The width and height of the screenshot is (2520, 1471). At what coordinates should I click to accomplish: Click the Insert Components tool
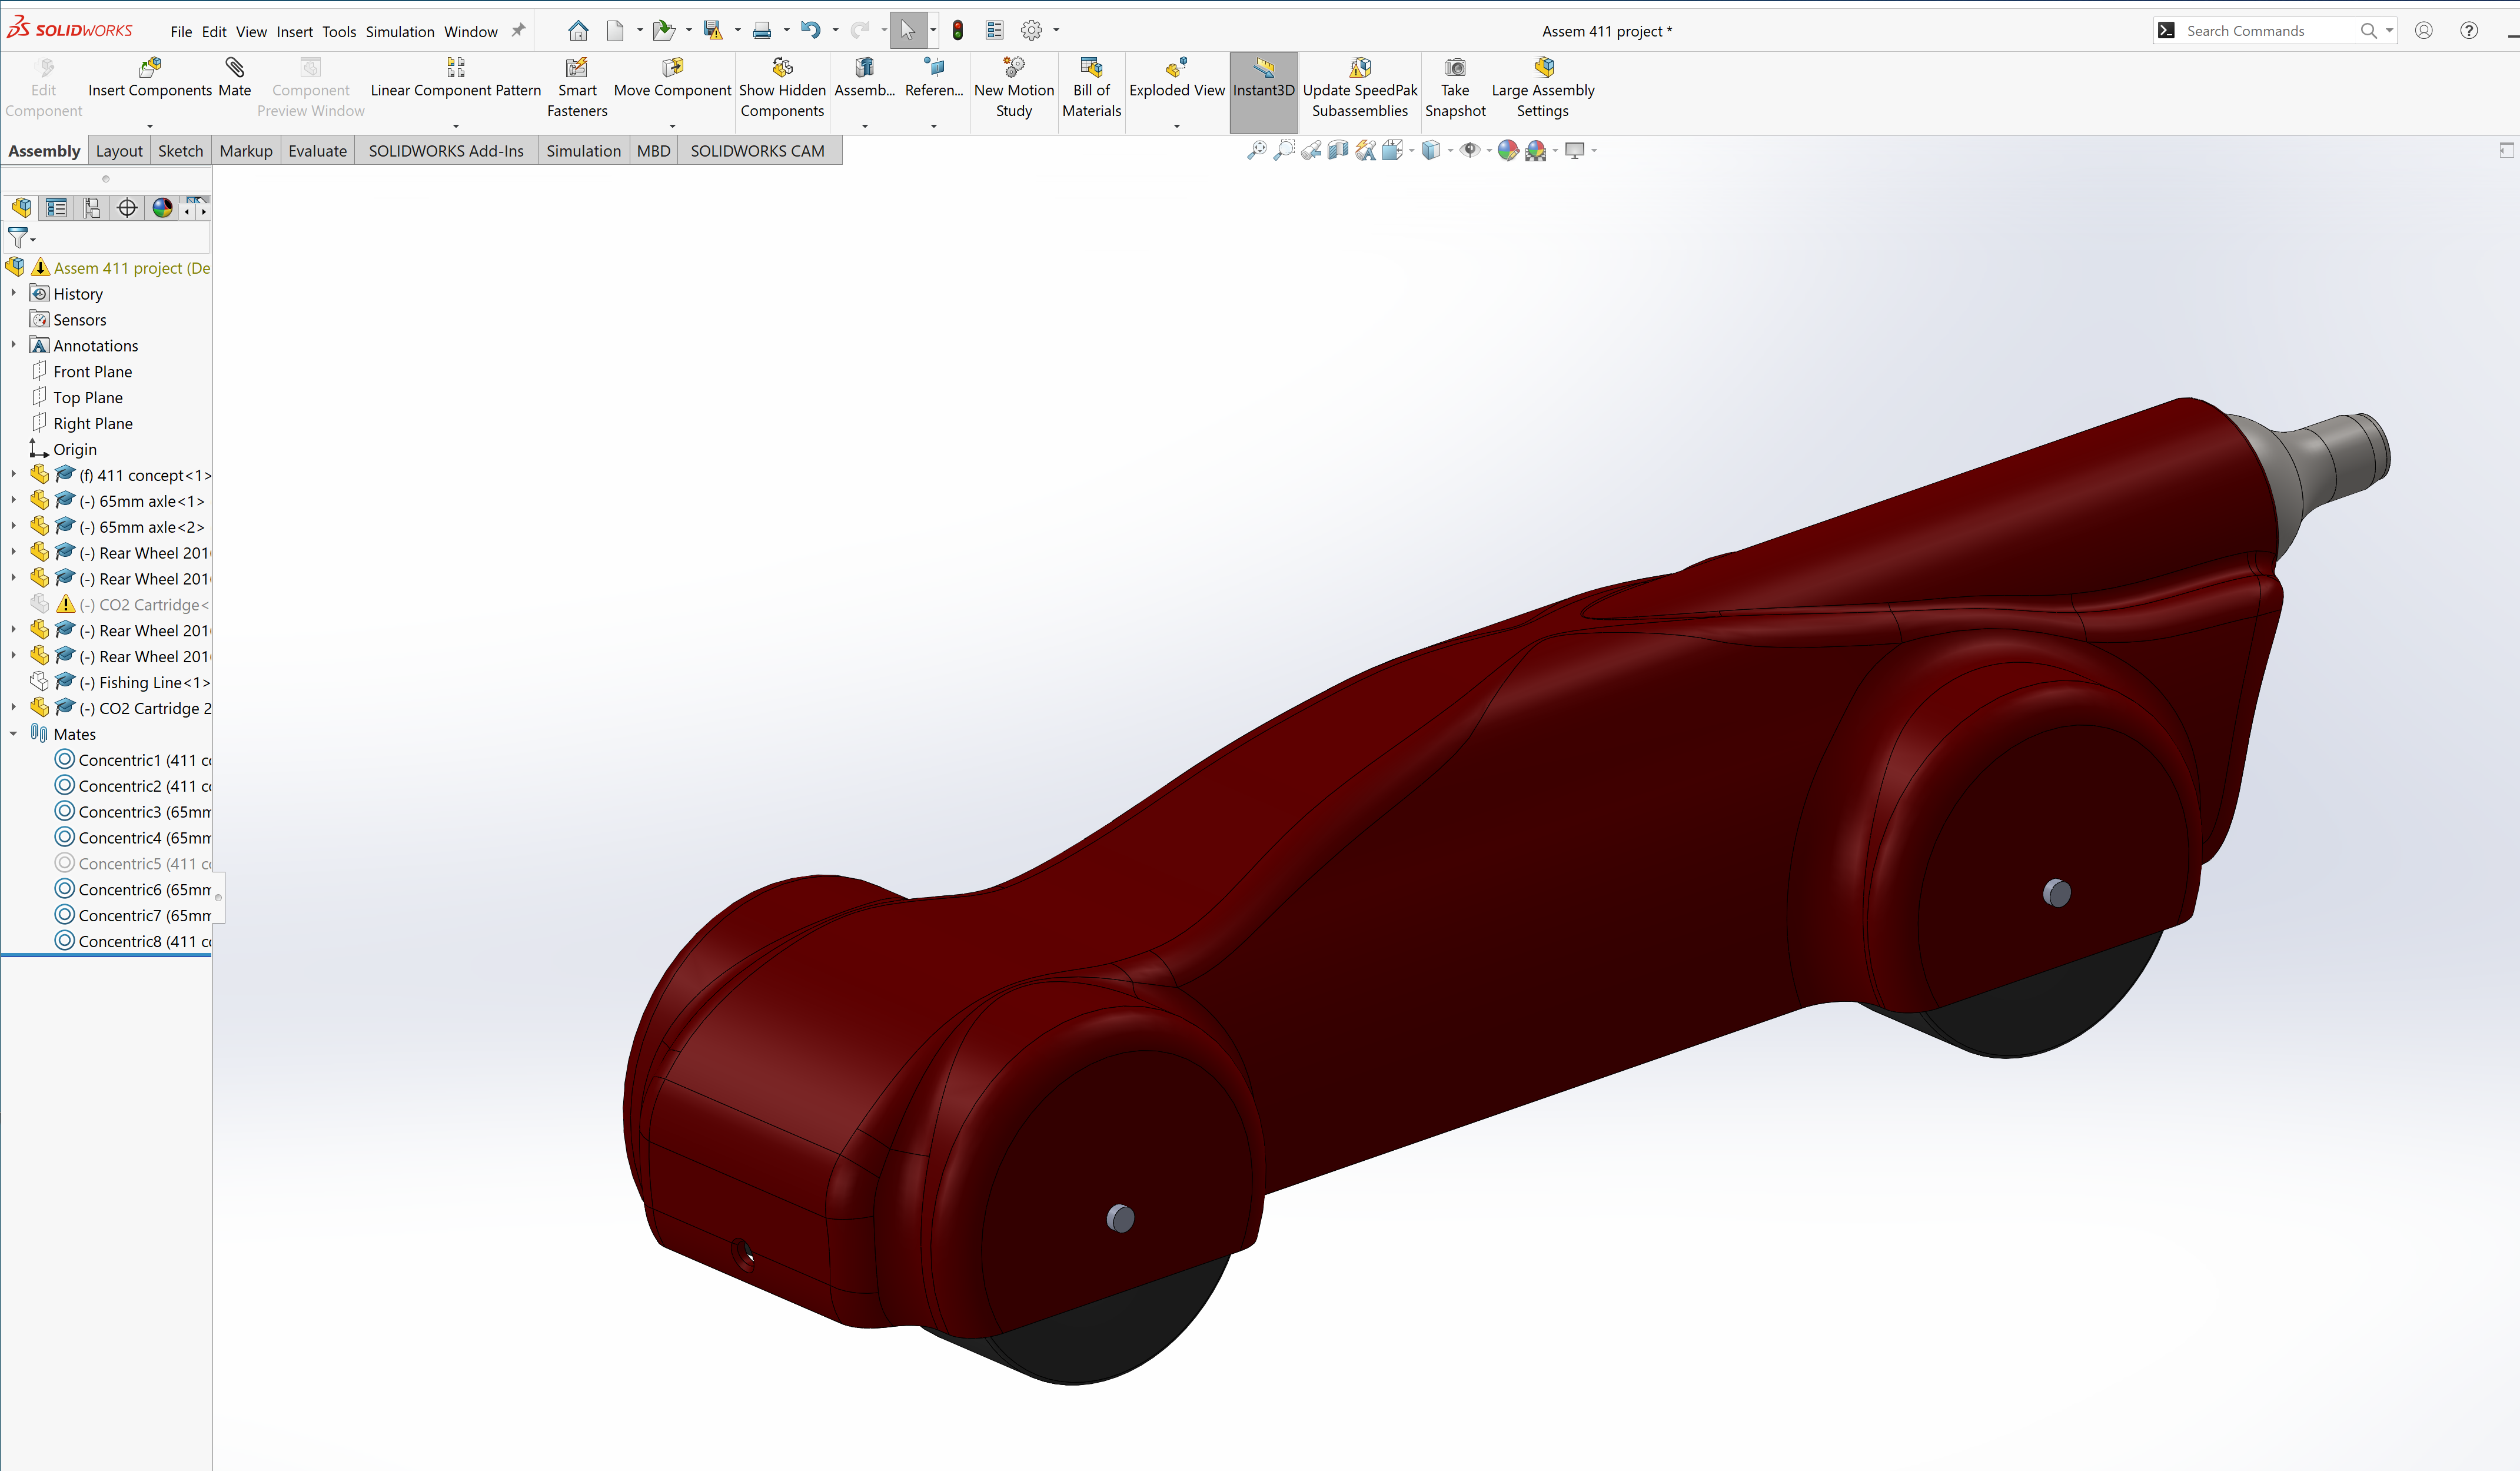click(x=150, y=78)
